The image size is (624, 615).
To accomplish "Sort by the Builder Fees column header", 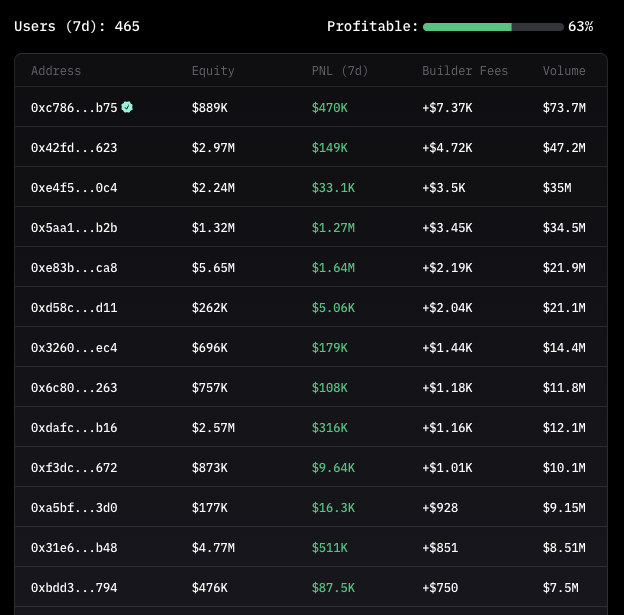I will point(465,71).
